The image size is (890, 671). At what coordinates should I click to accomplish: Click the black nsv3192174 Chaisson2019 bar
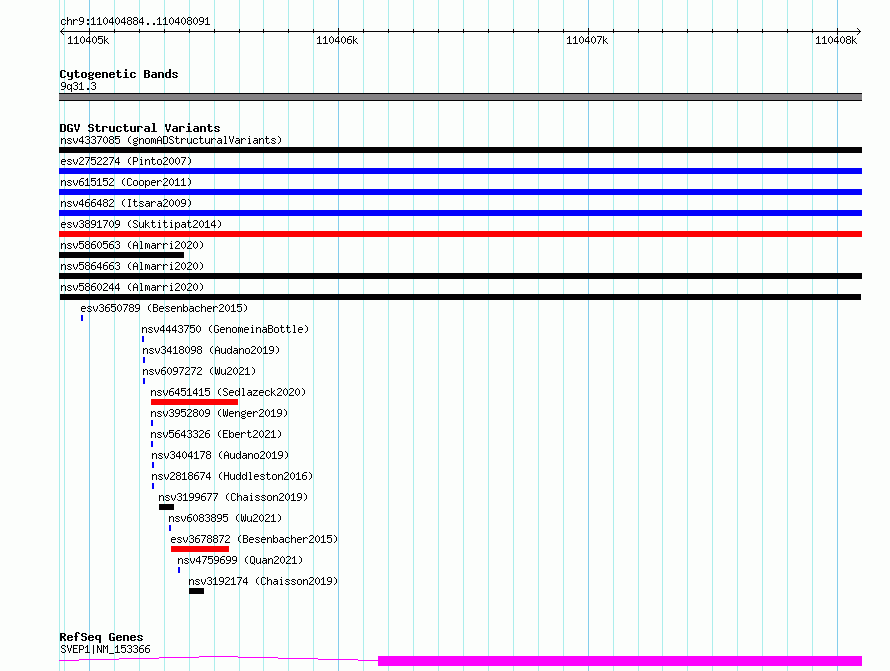coord(196,591)
